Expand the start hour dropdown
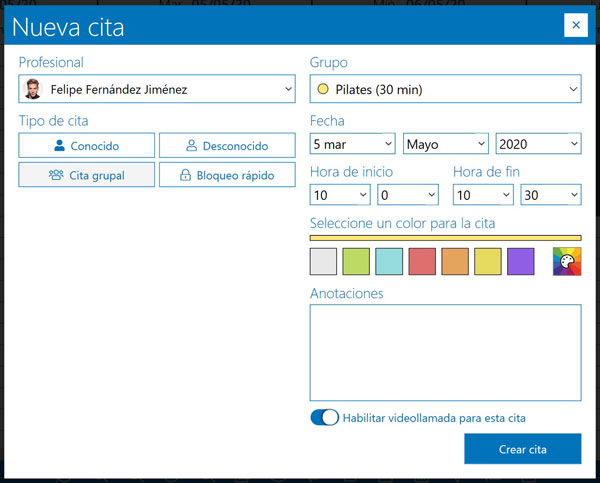The width and height of the screenshot is (600, 483). (x=340, y=194)
